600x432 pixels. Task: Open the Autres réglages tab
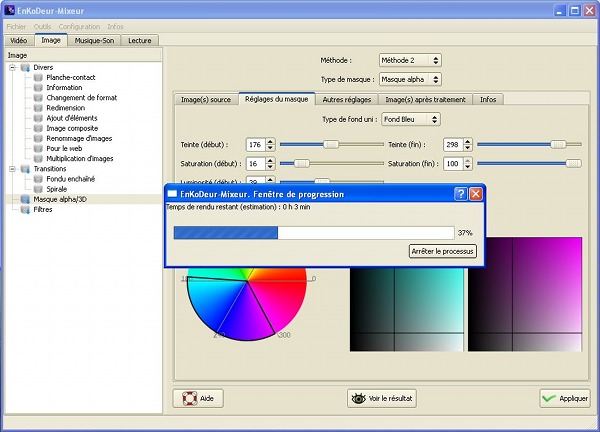pyautogui.click(x=347, y=99)
